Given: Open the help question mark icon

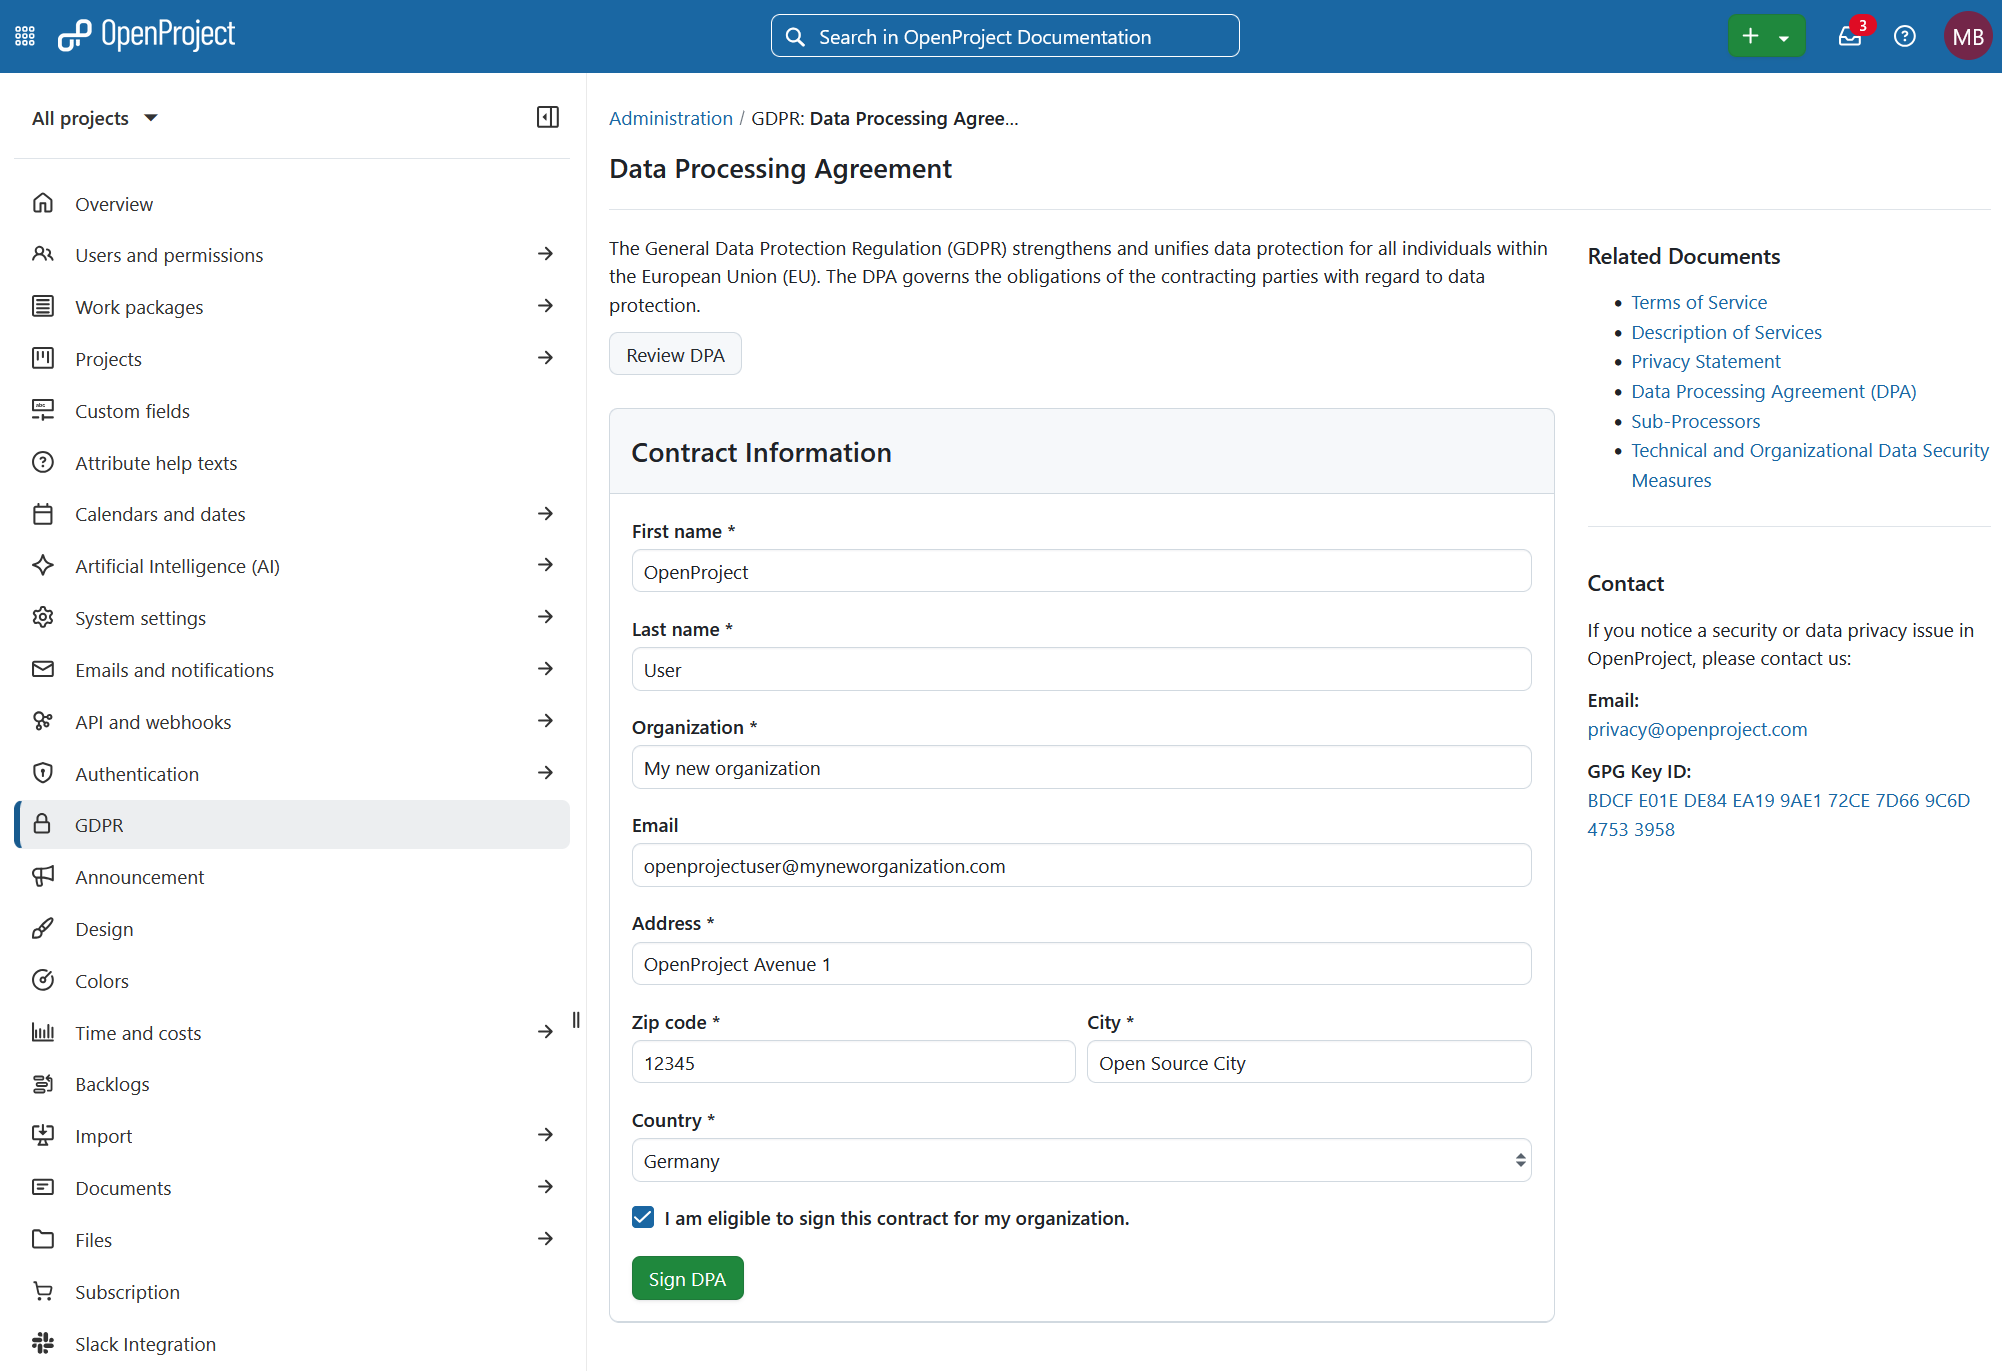Looking at the screenshot, I should (x=1905, y=36).
